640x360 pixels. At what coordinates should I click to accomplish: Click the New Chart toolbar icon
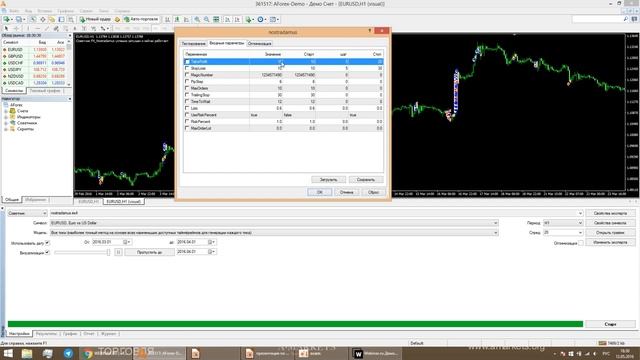point(7,19)
